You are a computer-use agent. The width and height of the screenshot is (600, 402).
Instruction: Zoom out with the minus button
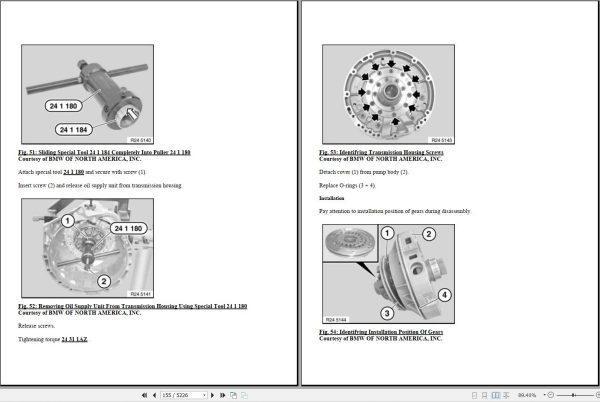click(551, 395)
